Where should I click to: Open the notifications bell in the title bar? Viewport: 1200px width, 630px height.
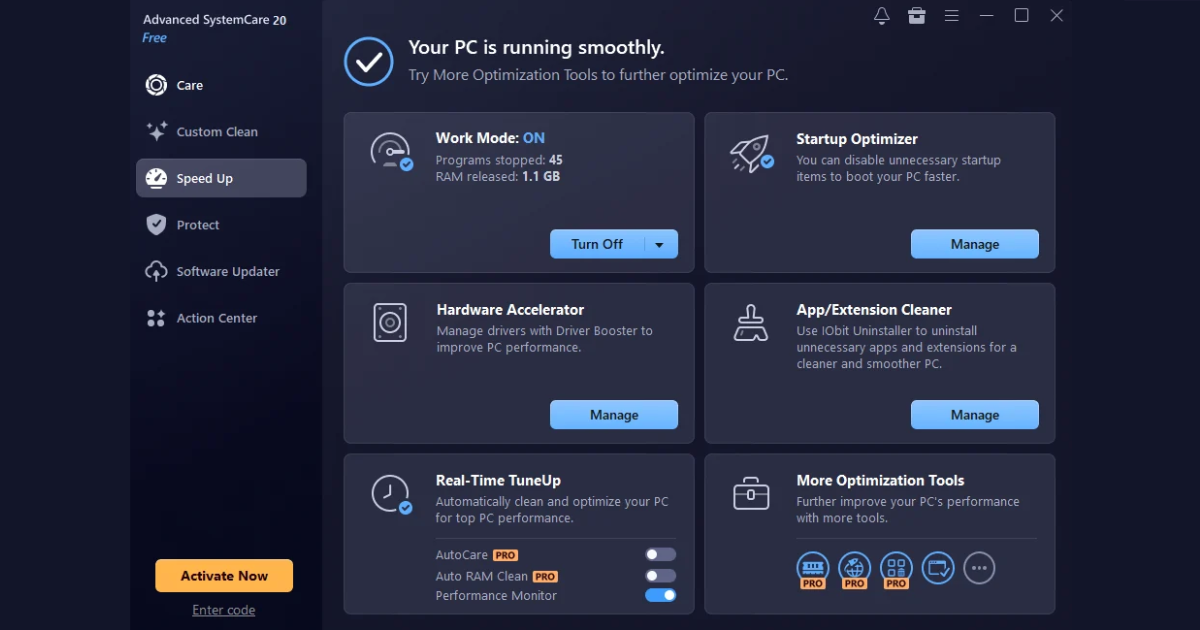pos(881,15)
